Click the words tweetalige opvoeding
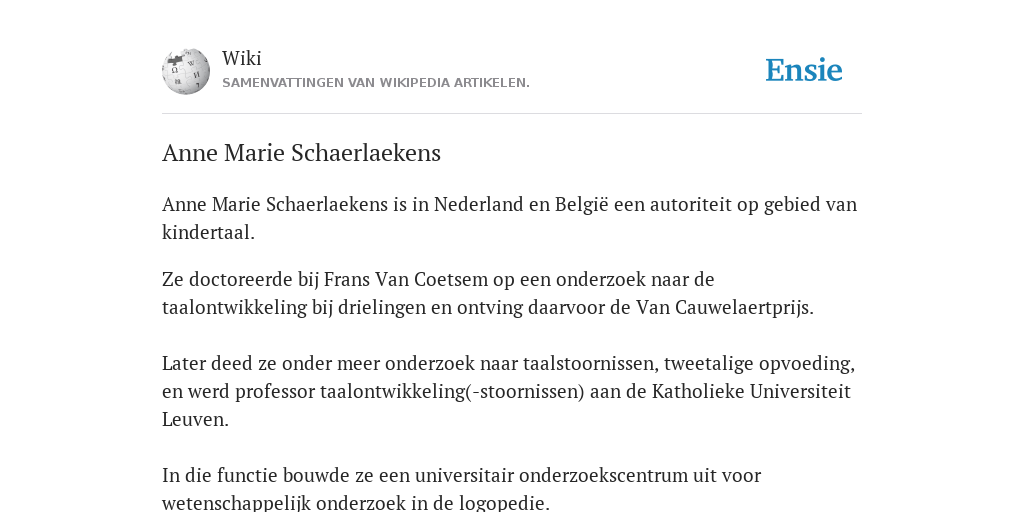Viewport: 1024px width, 512px height. point(758,364)
